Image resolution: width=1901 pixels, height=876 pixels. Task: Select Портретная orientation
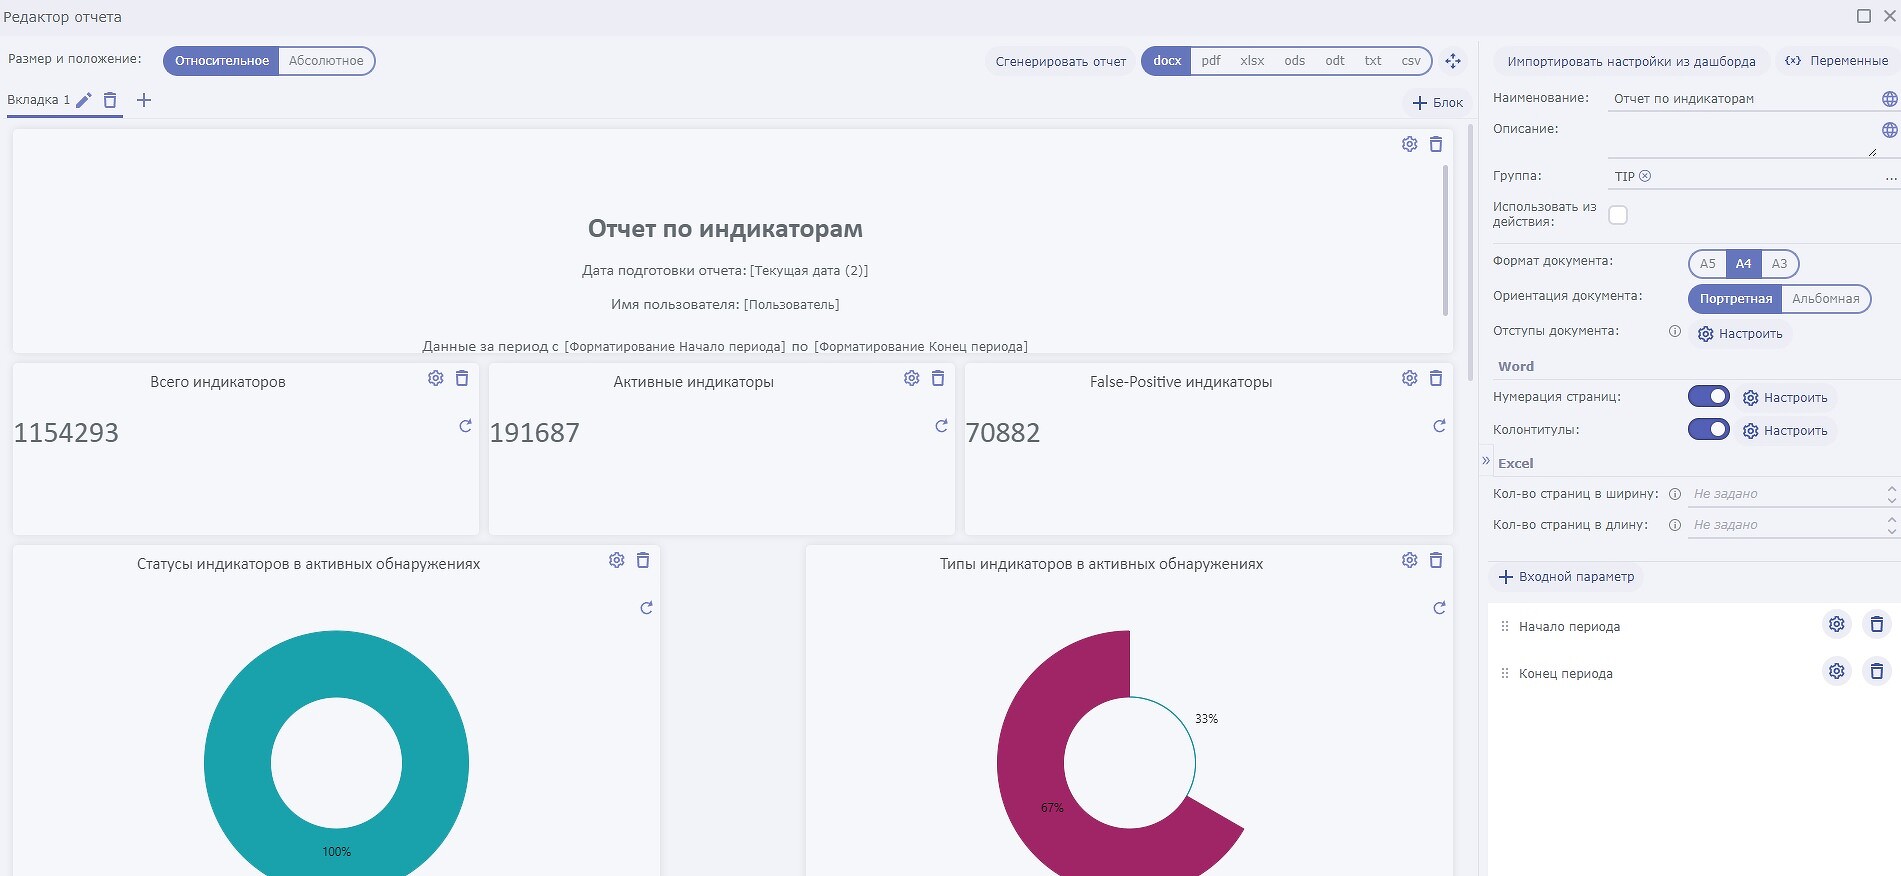1736,299
